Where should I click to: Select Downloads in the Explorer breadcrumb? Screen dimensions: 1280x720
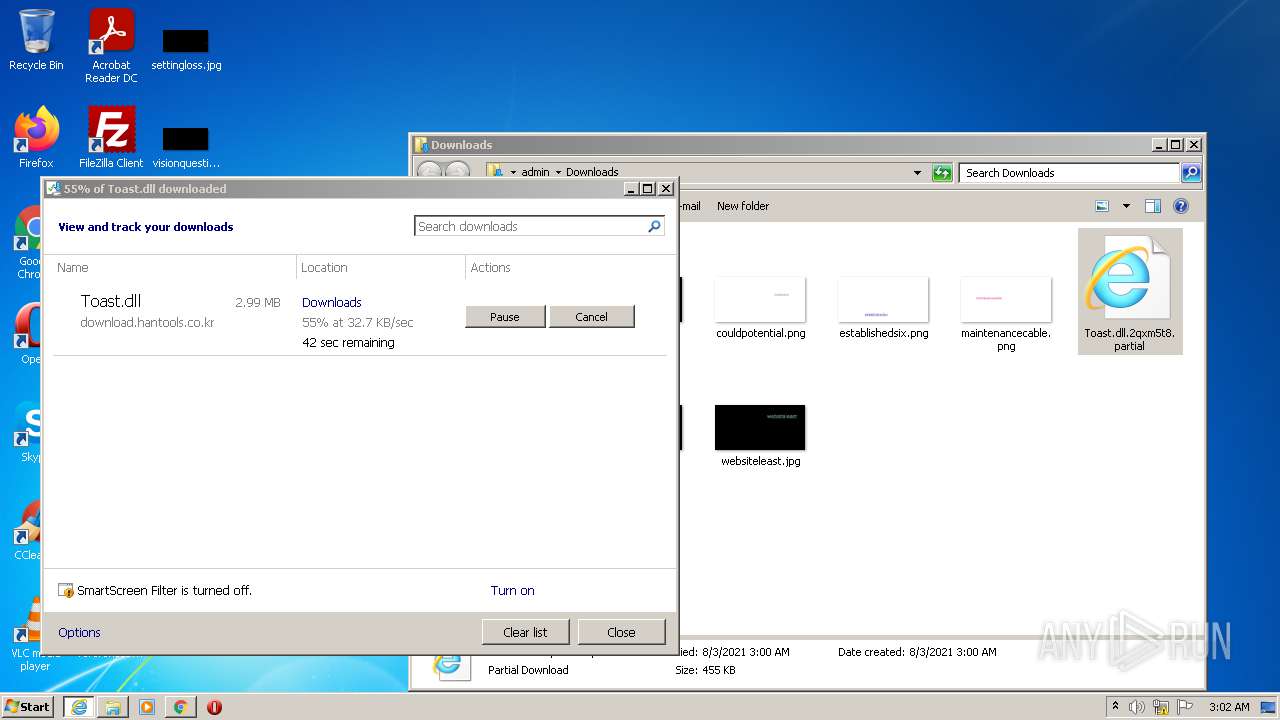(x=592, y=172)
